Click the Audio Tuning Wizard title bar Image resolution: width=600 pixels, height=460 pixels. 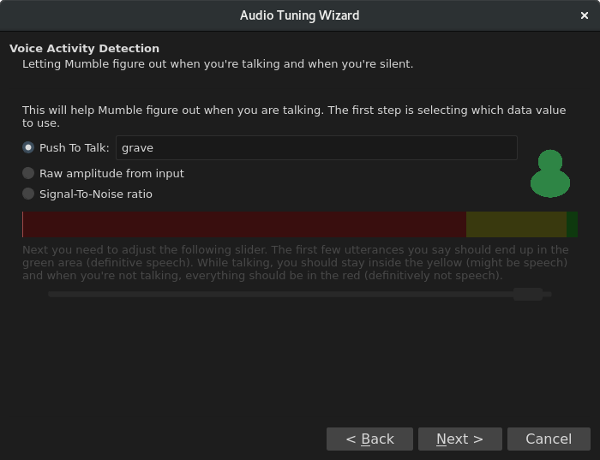coord(299,16)
